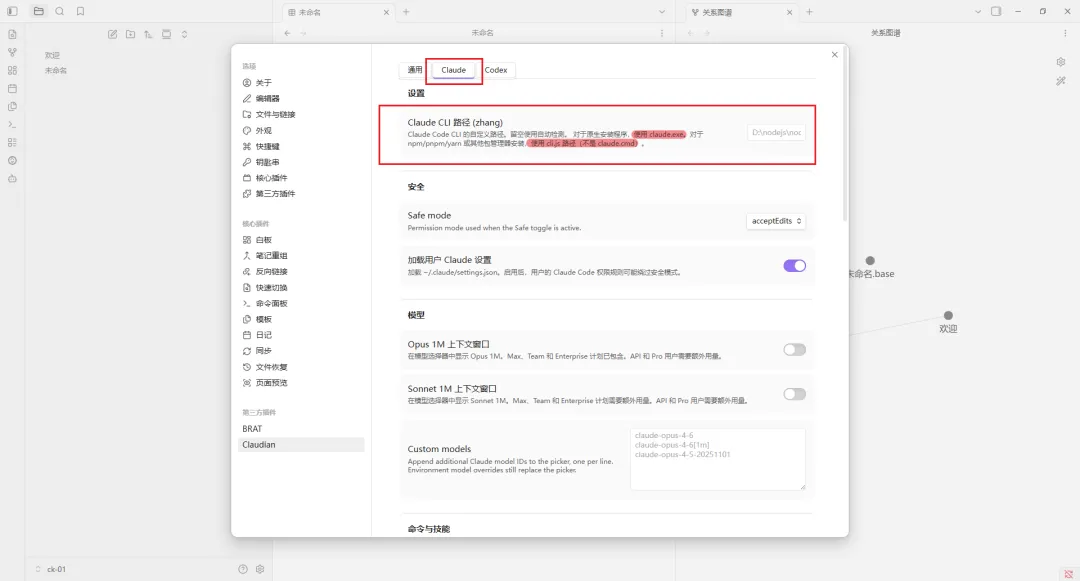This screenshot has height=581, width=1080.
Task: Click the back arrow in 未命名 pane
Action: click(287, 33)
